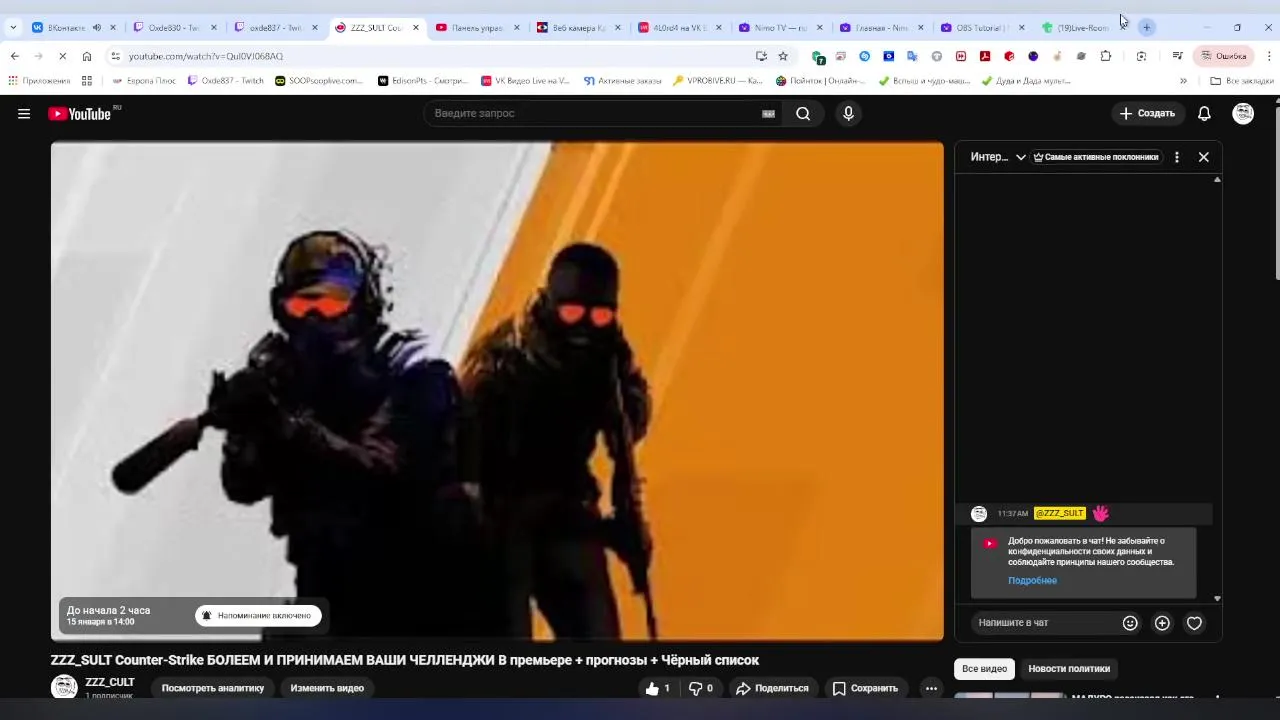
Task: Open the tab search dropdown arrow
Action: click(x=13, y=27)
